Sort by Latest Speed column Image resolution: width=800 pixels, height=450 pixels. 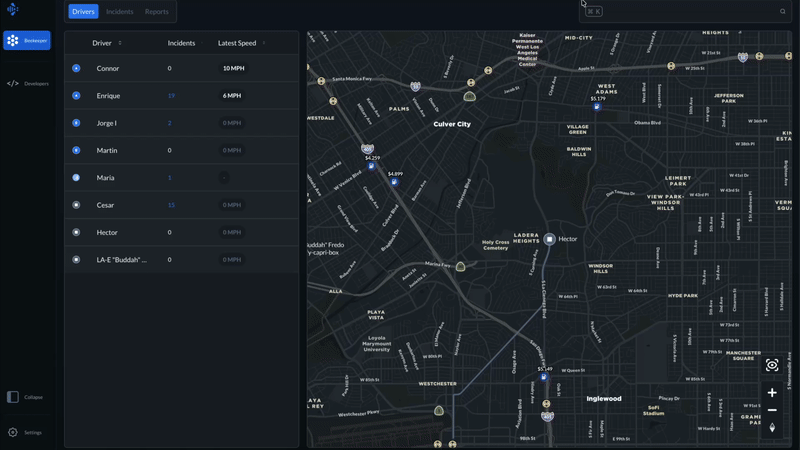coord(239,43)
